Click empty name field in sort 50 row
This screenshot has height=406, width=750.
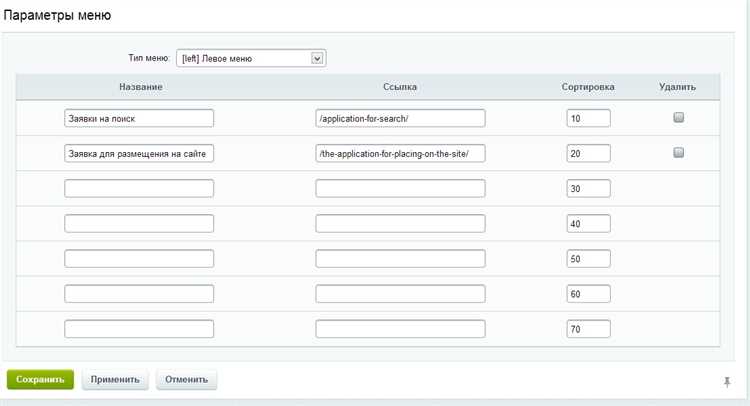139,259
